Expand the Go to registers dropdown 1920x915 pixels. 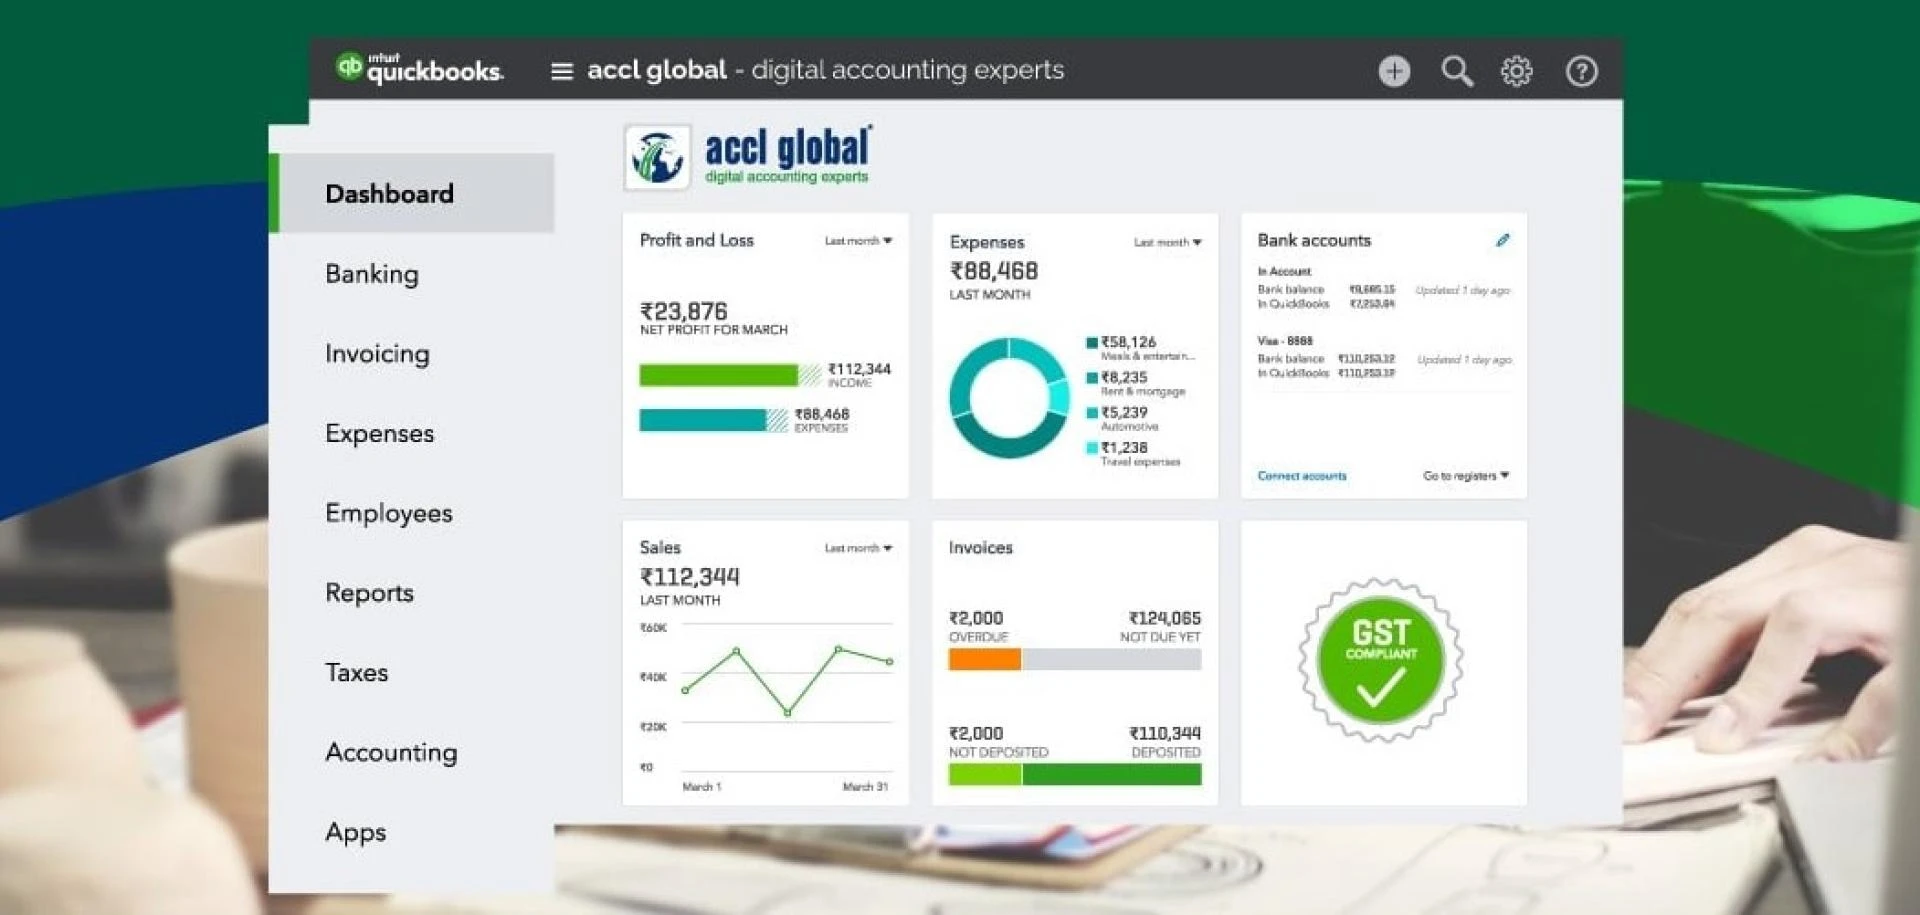tap(1465, 476)
